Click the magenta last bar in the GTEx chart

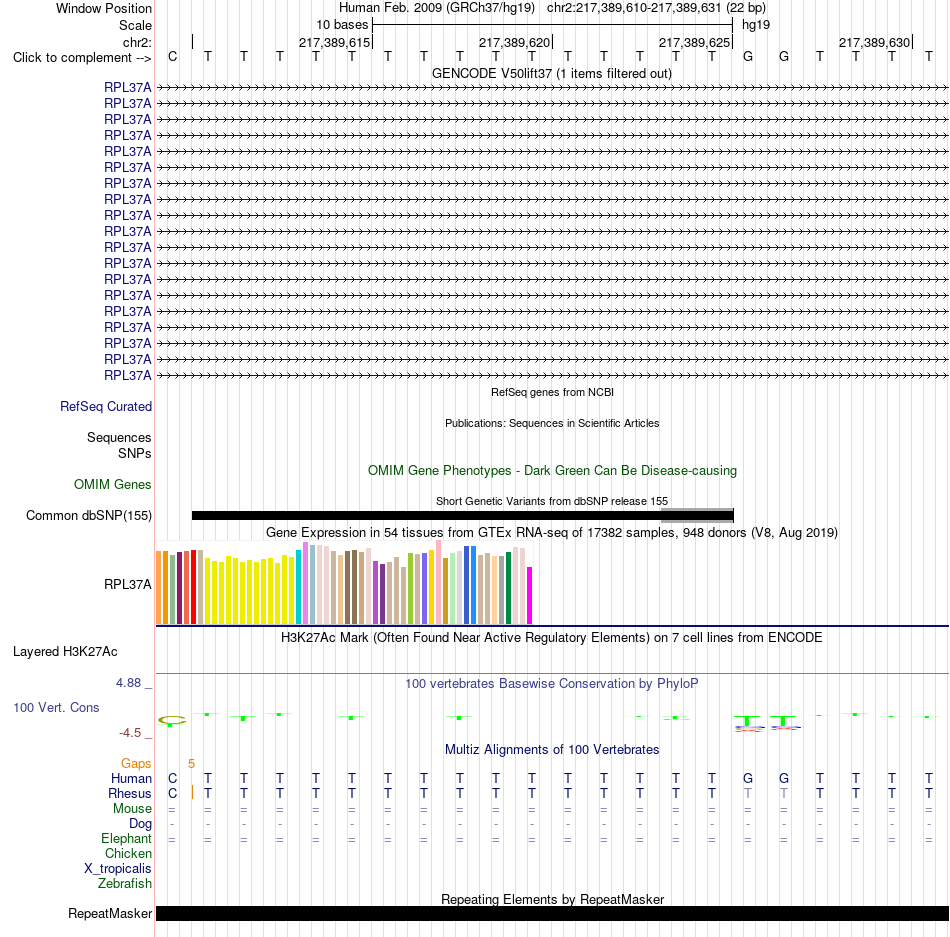point(530,595)
